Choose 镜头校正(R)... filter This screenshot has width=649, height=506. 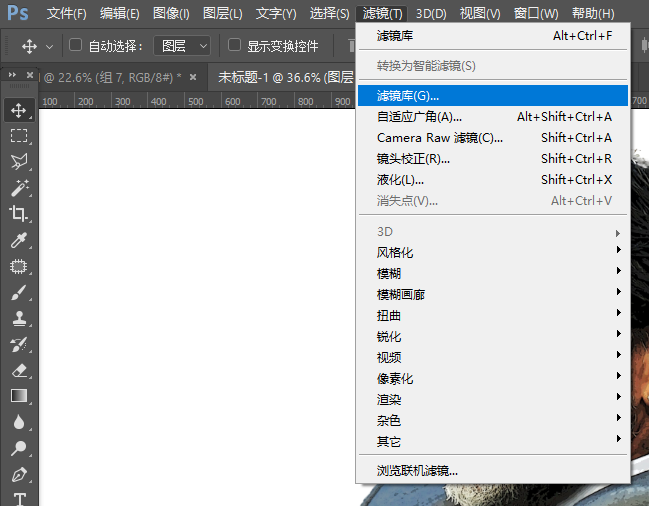(x=493, y=159)
